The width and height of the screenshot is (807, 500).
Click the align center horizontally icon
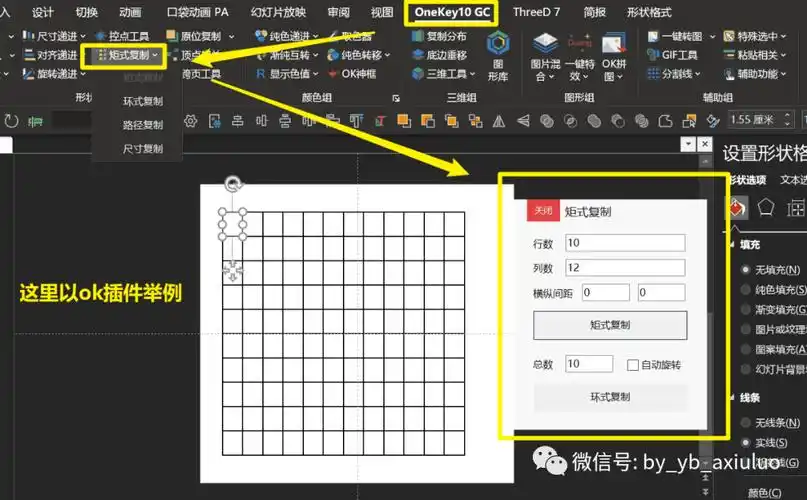point(238,122)
